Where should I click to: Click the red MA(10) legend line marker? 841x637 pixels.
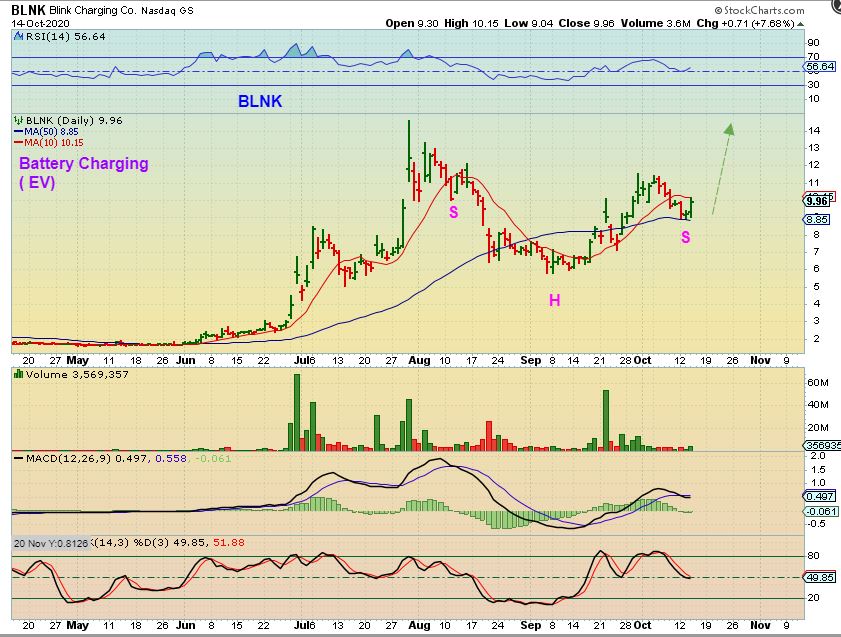coord(19,143)
